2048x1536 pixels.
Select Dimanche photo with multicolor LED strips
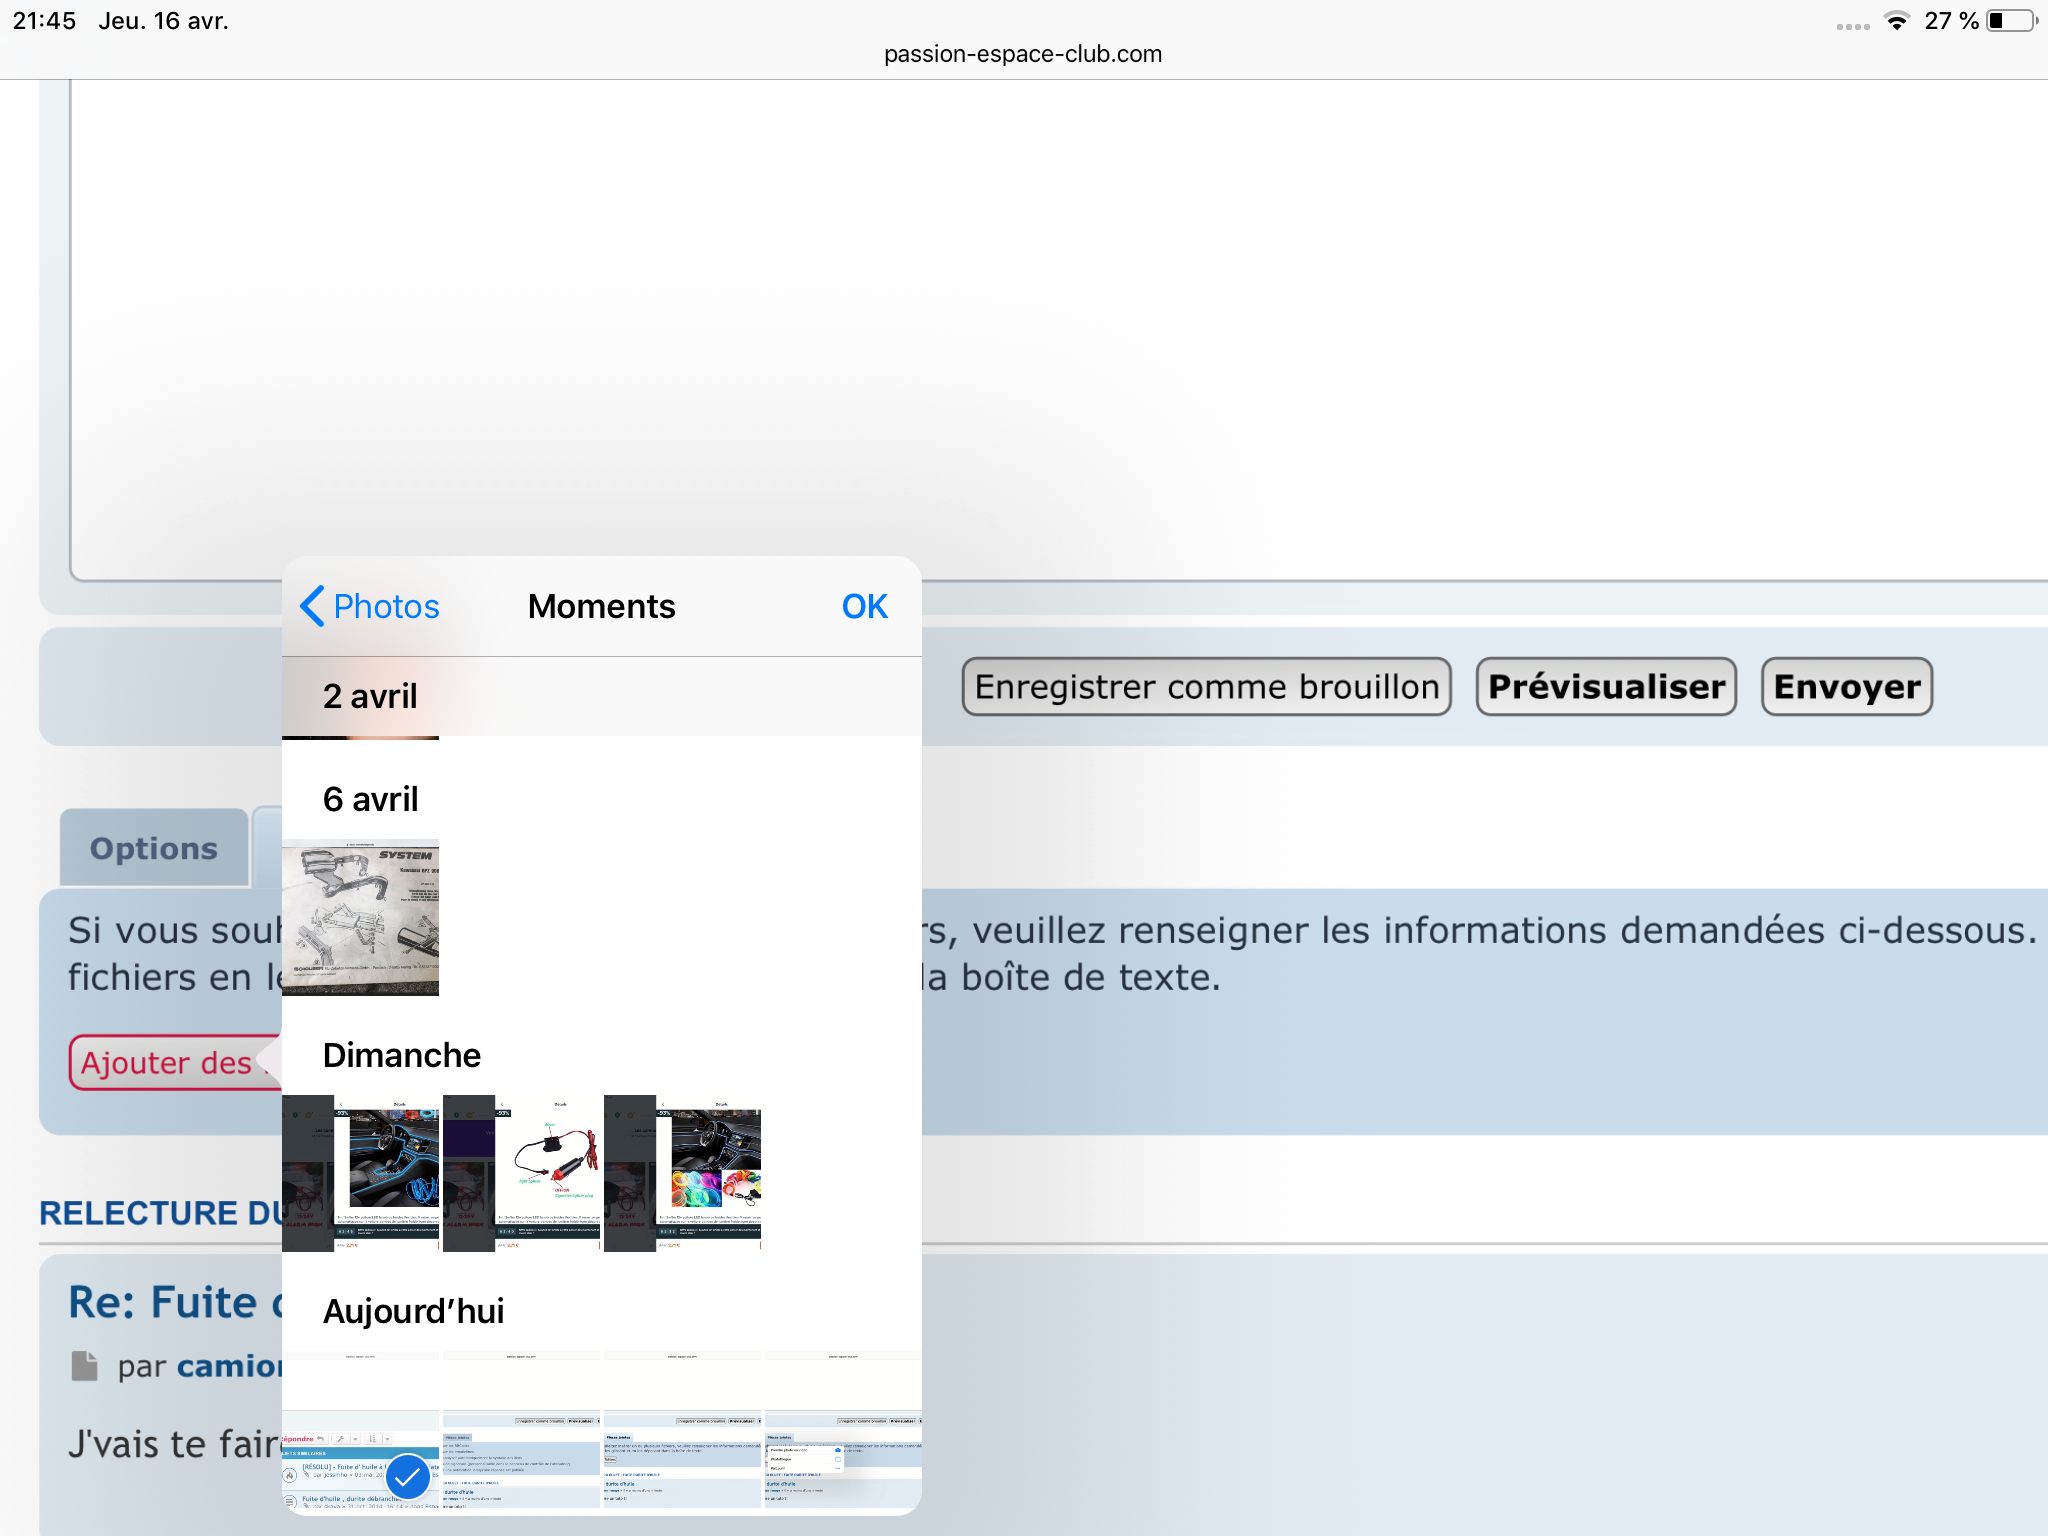[x=682, y=1172]
